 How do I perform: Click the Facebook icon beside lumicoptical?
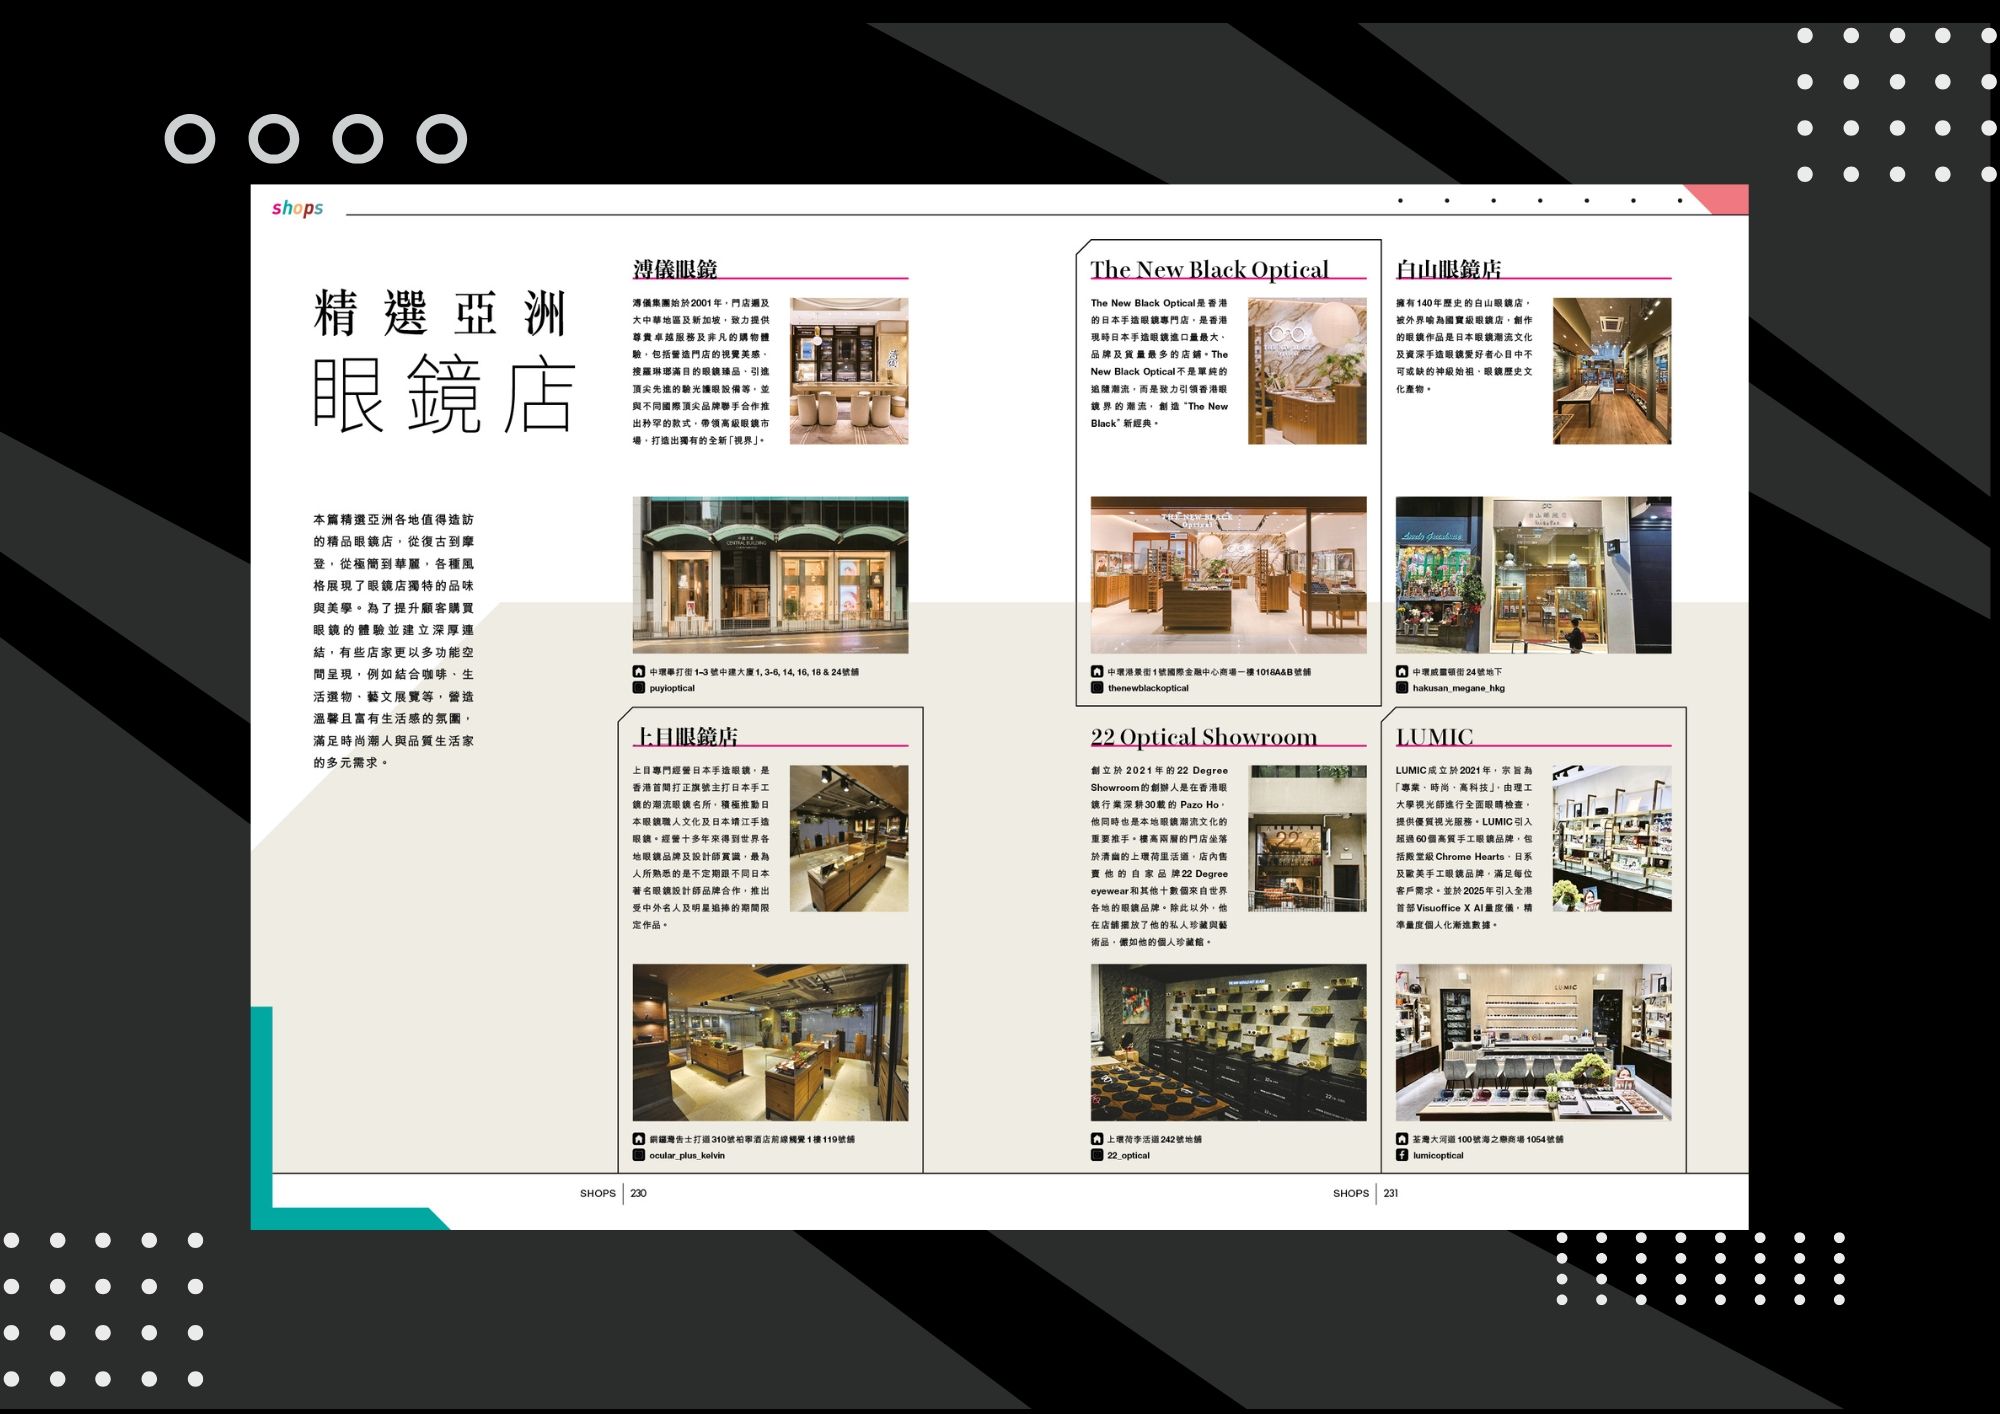1401,1155
